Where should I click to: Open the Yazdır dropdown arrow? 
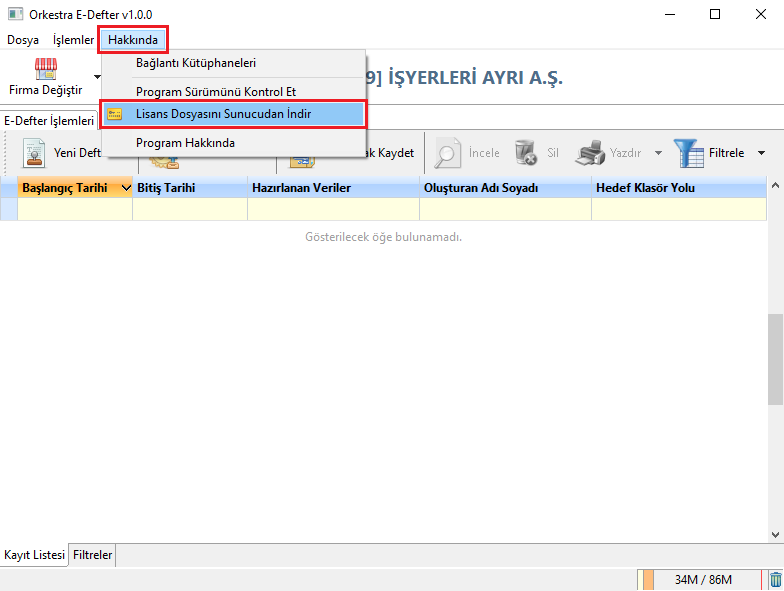[658, 153]
